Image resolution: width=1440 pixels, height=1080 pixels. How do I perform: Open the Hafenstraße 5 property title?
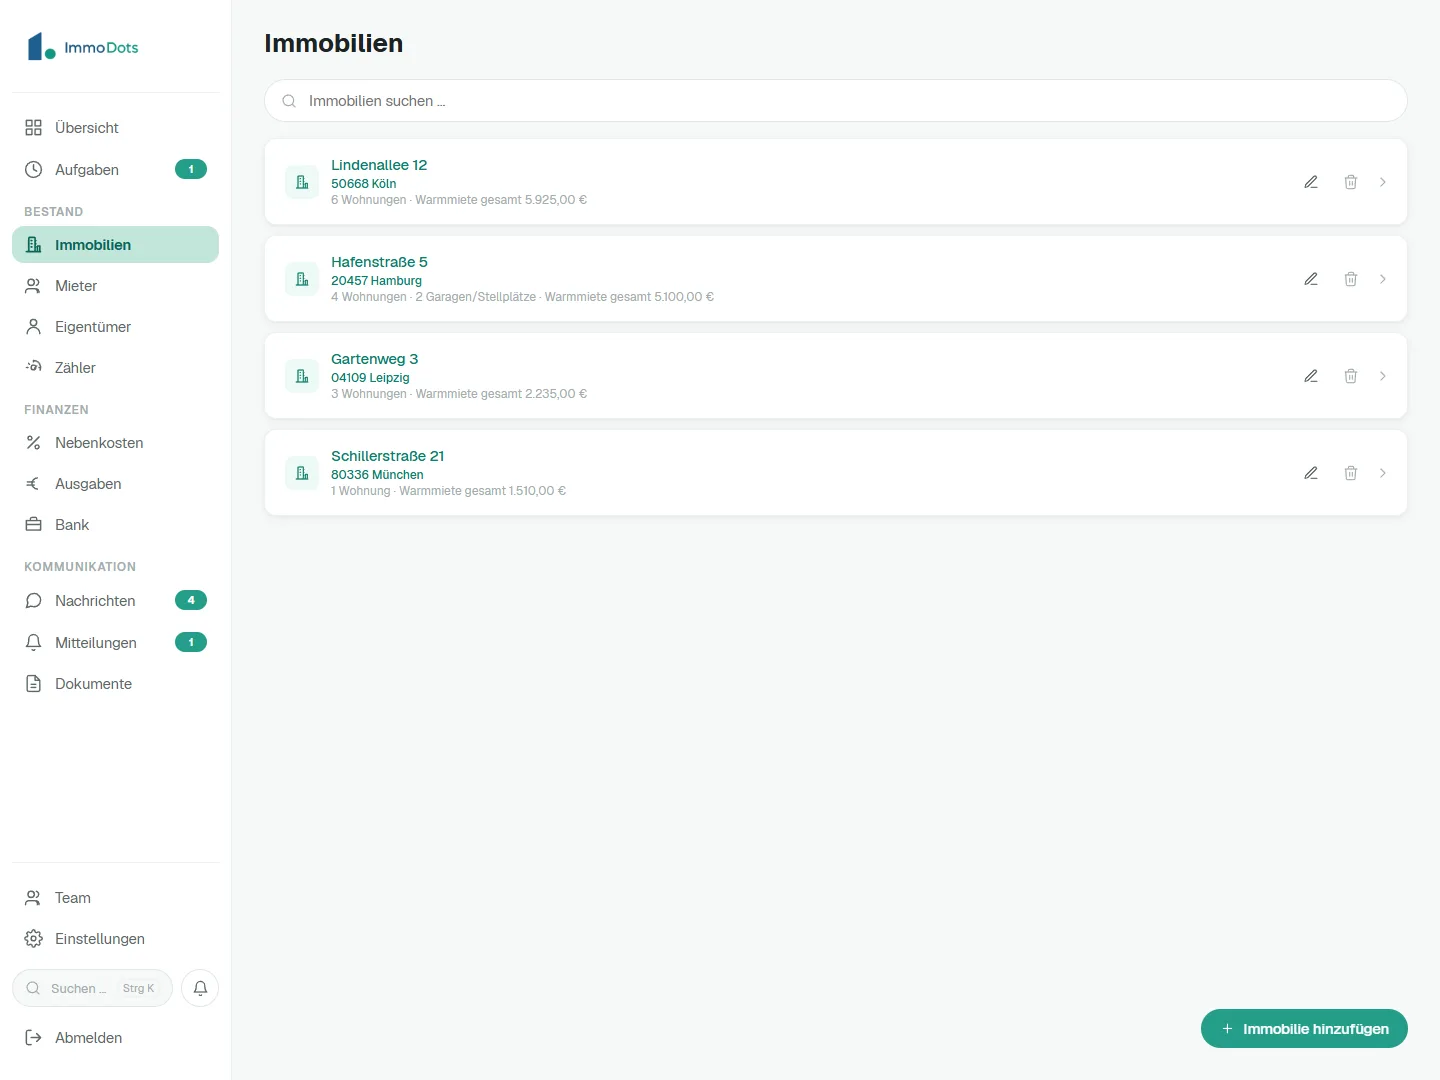pyautogui.click(x=379, y=262)
